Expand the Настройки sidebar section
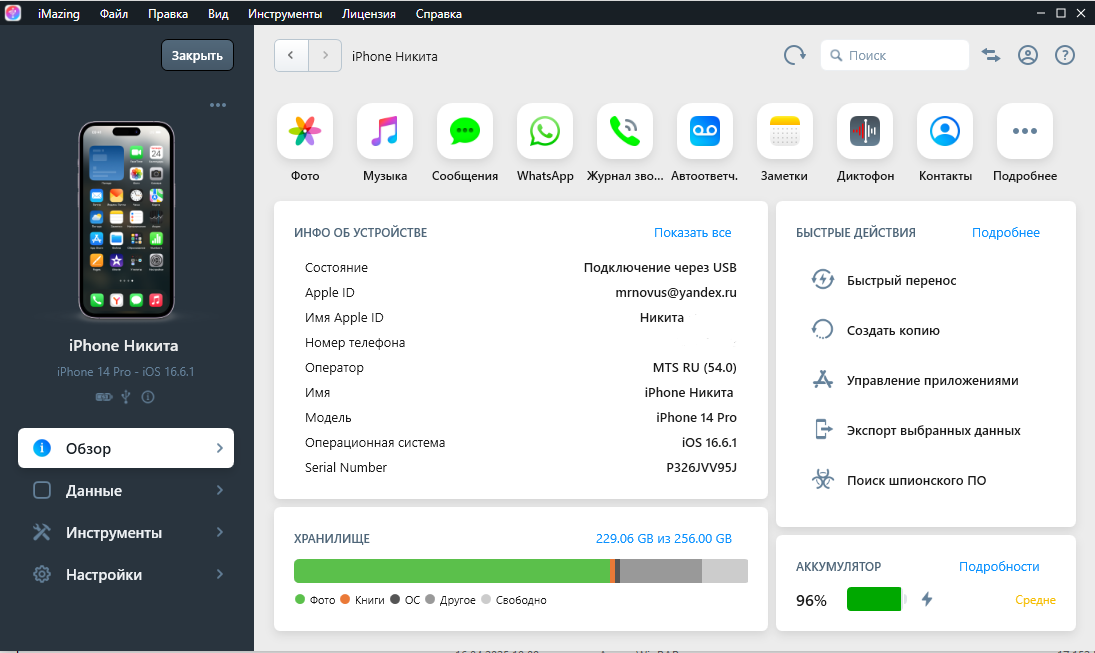Image resolution: width=1095 pixels, height=653 pixels. [x=126, y=575]
